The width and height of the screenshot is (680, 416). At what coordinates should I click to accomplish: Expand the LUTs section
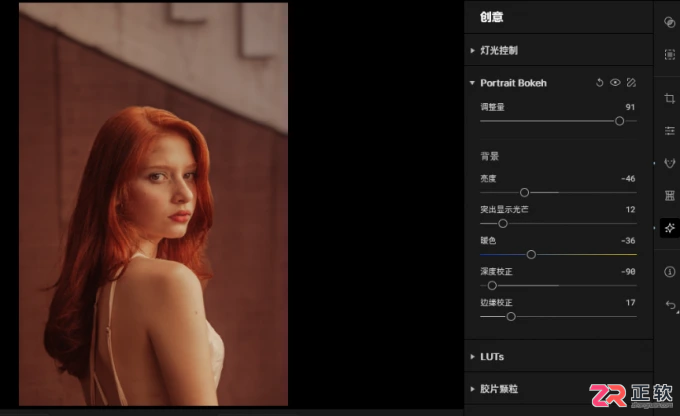click(x=472, y=357)
